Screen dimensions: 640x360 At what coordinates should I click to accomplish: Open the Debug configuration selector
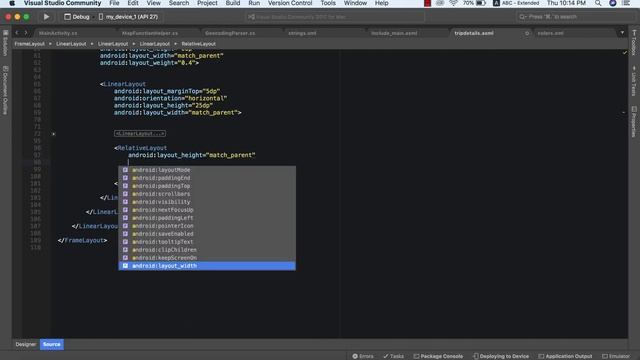pyautogui.click(x=77, y=17)
